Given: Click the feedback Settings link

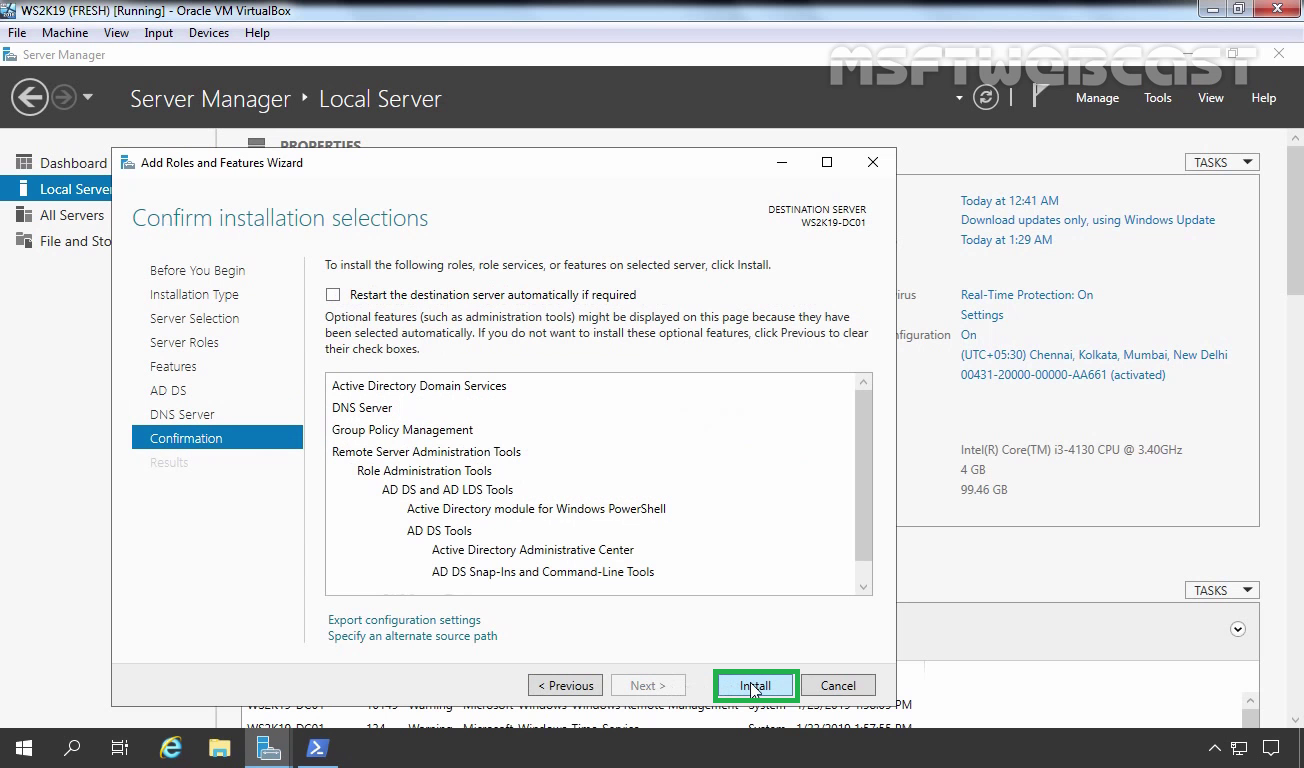Looking at the screenshot, I should tap(982, 315).
